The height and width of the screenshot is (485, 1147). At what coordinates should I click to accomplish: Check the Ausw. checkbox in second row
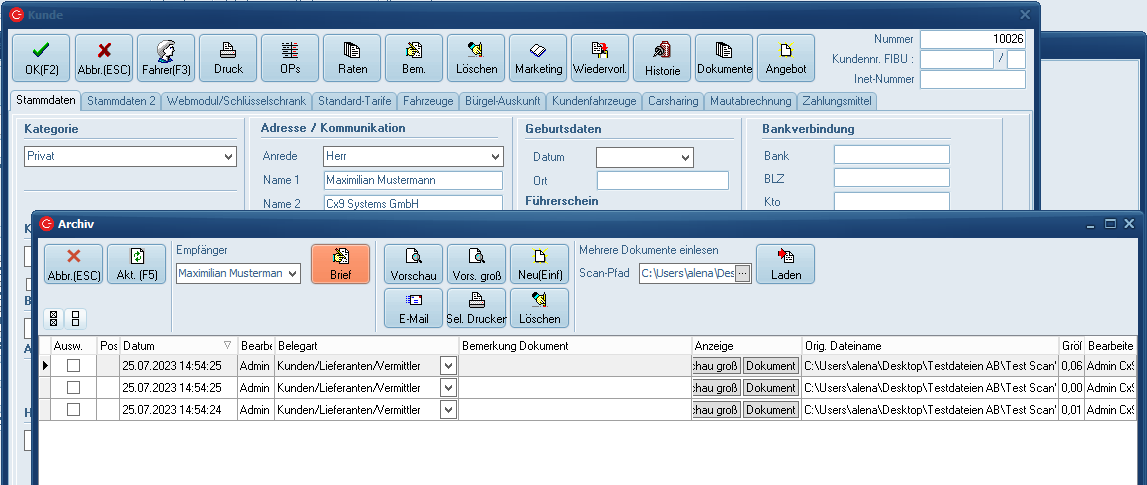click(73, 388)
